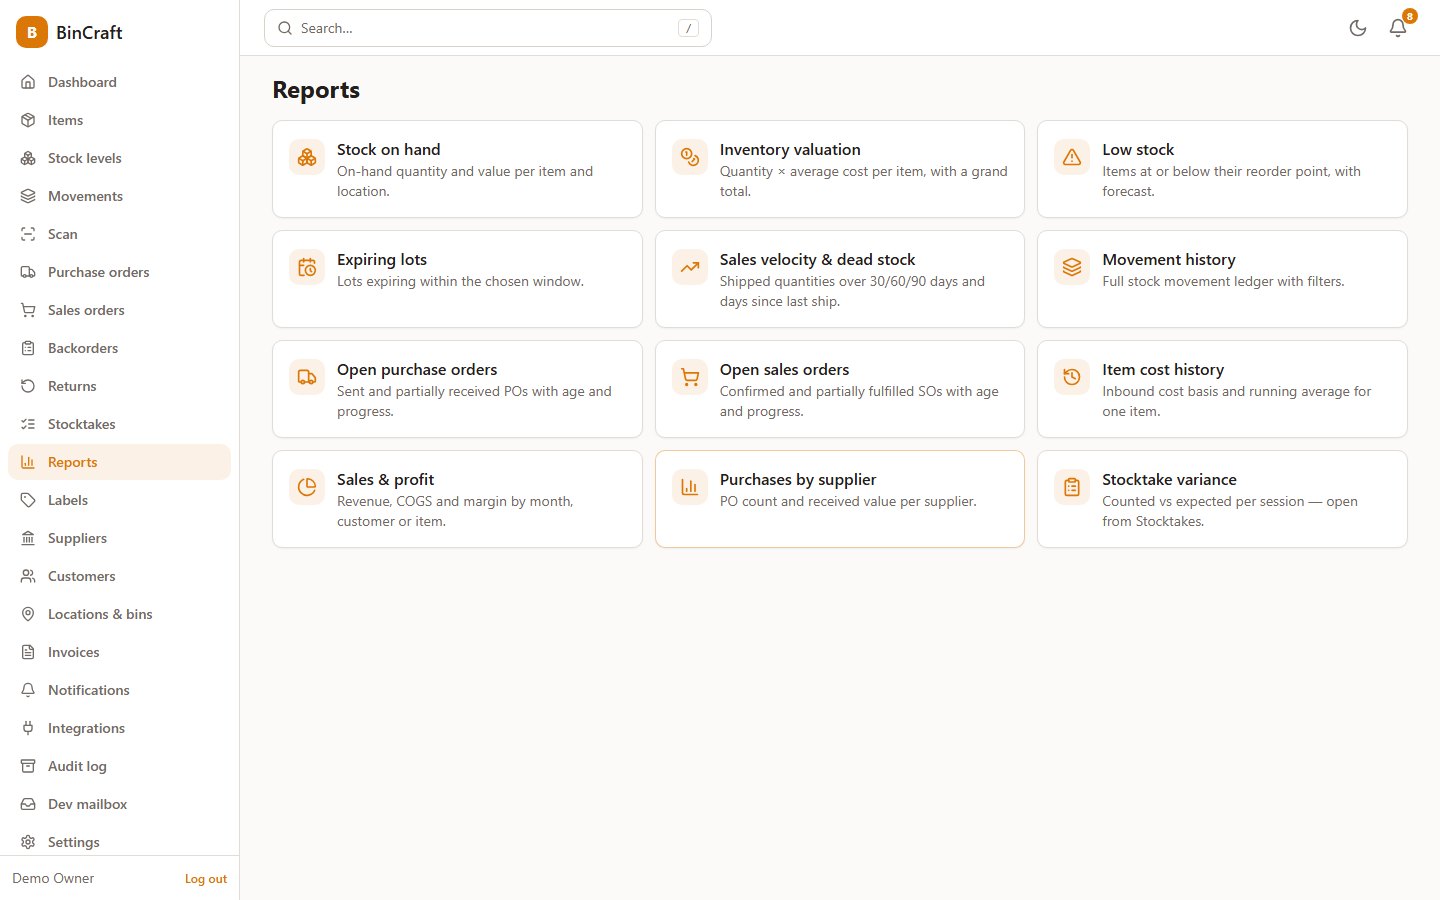Click the Item cost history clock icon
The width and height of the screenshot is (1440, 900).
[x=1072, y=377]
